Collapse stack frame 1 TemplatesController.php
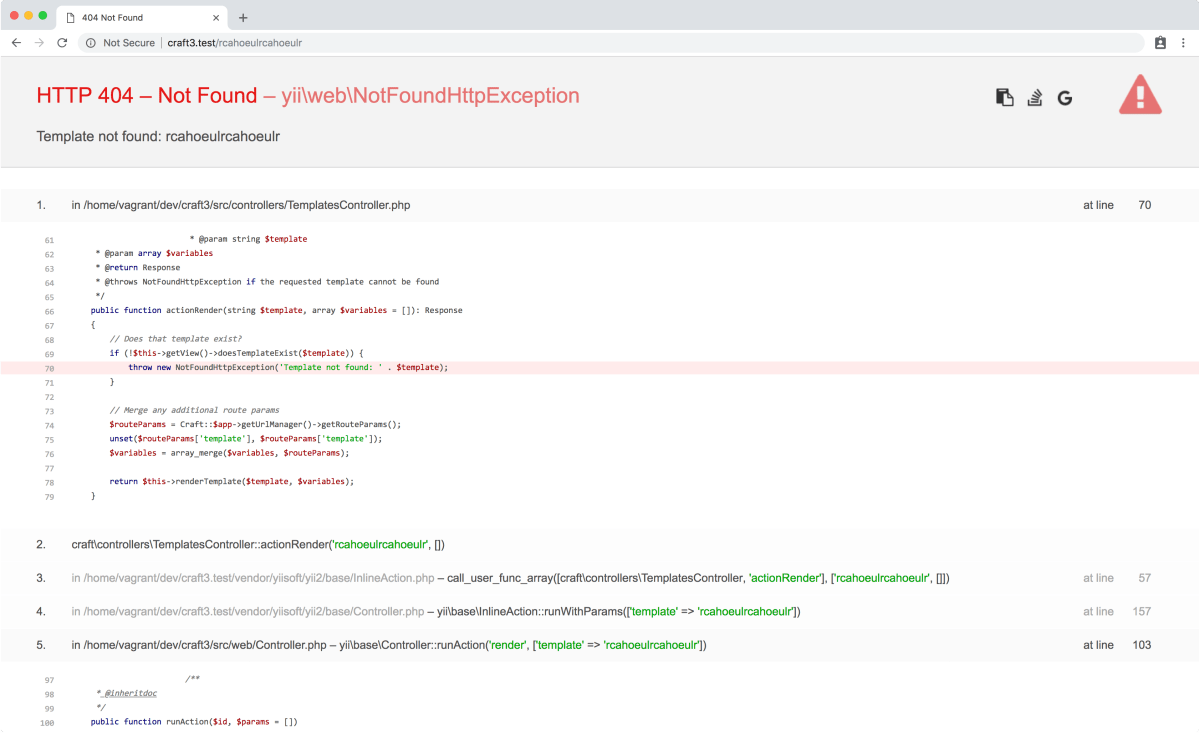Viewport: 1199px width, 733px height. 600,205
